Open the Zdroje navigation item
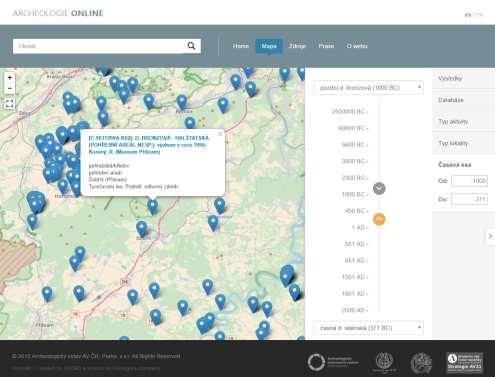Viewport: 495px width, 377px height. pos(297,46)
